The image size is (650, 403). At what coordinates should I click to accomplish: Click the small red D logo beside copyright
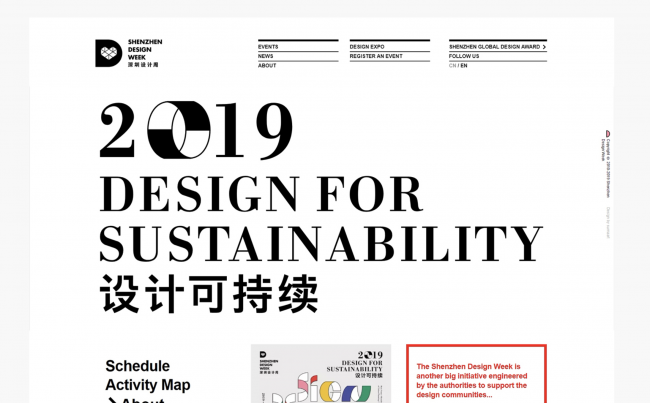point(608,134)
